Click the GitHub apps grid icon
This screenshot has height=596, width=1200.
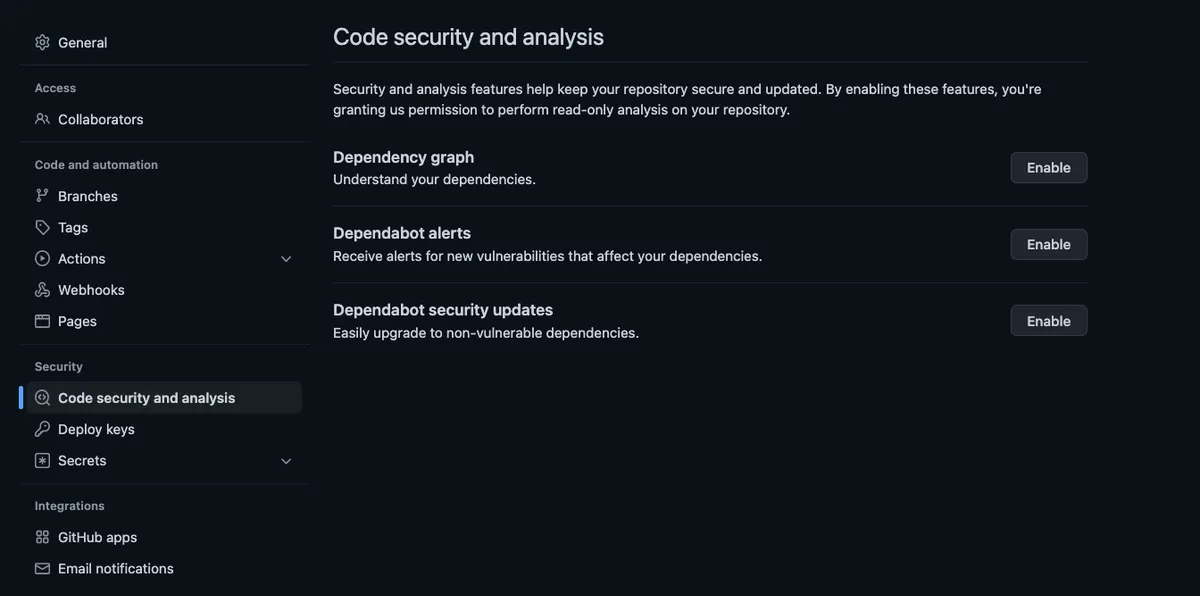pyautogui.click(x=42, y=537)
